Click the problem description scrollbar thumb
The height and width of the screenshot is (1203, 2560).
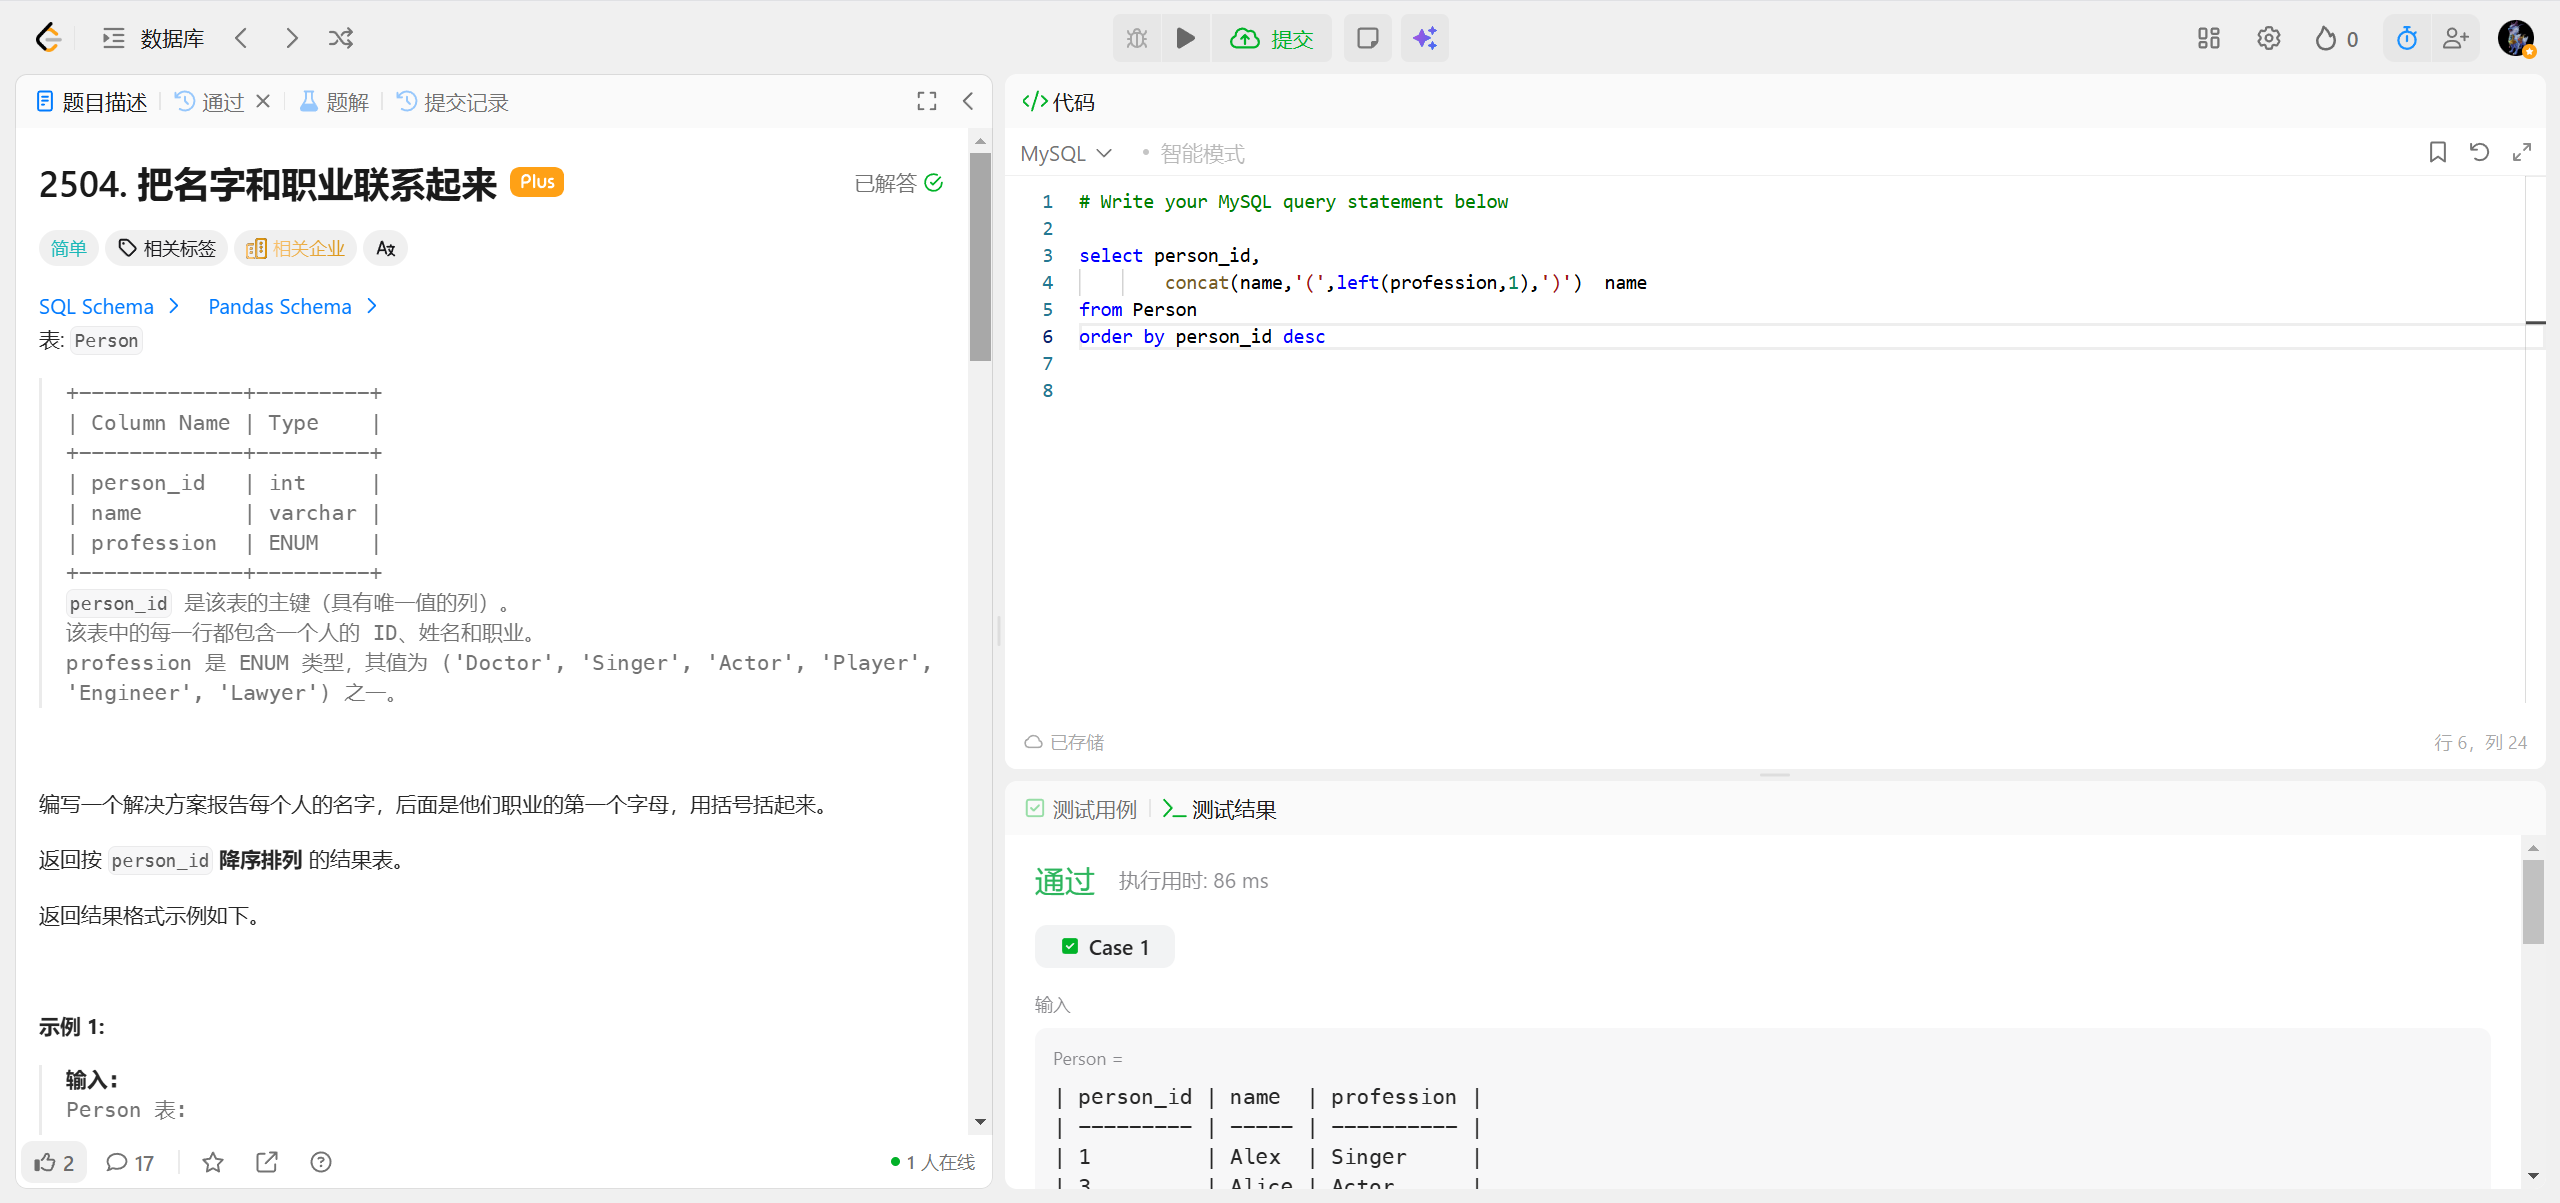coord(980,258)
